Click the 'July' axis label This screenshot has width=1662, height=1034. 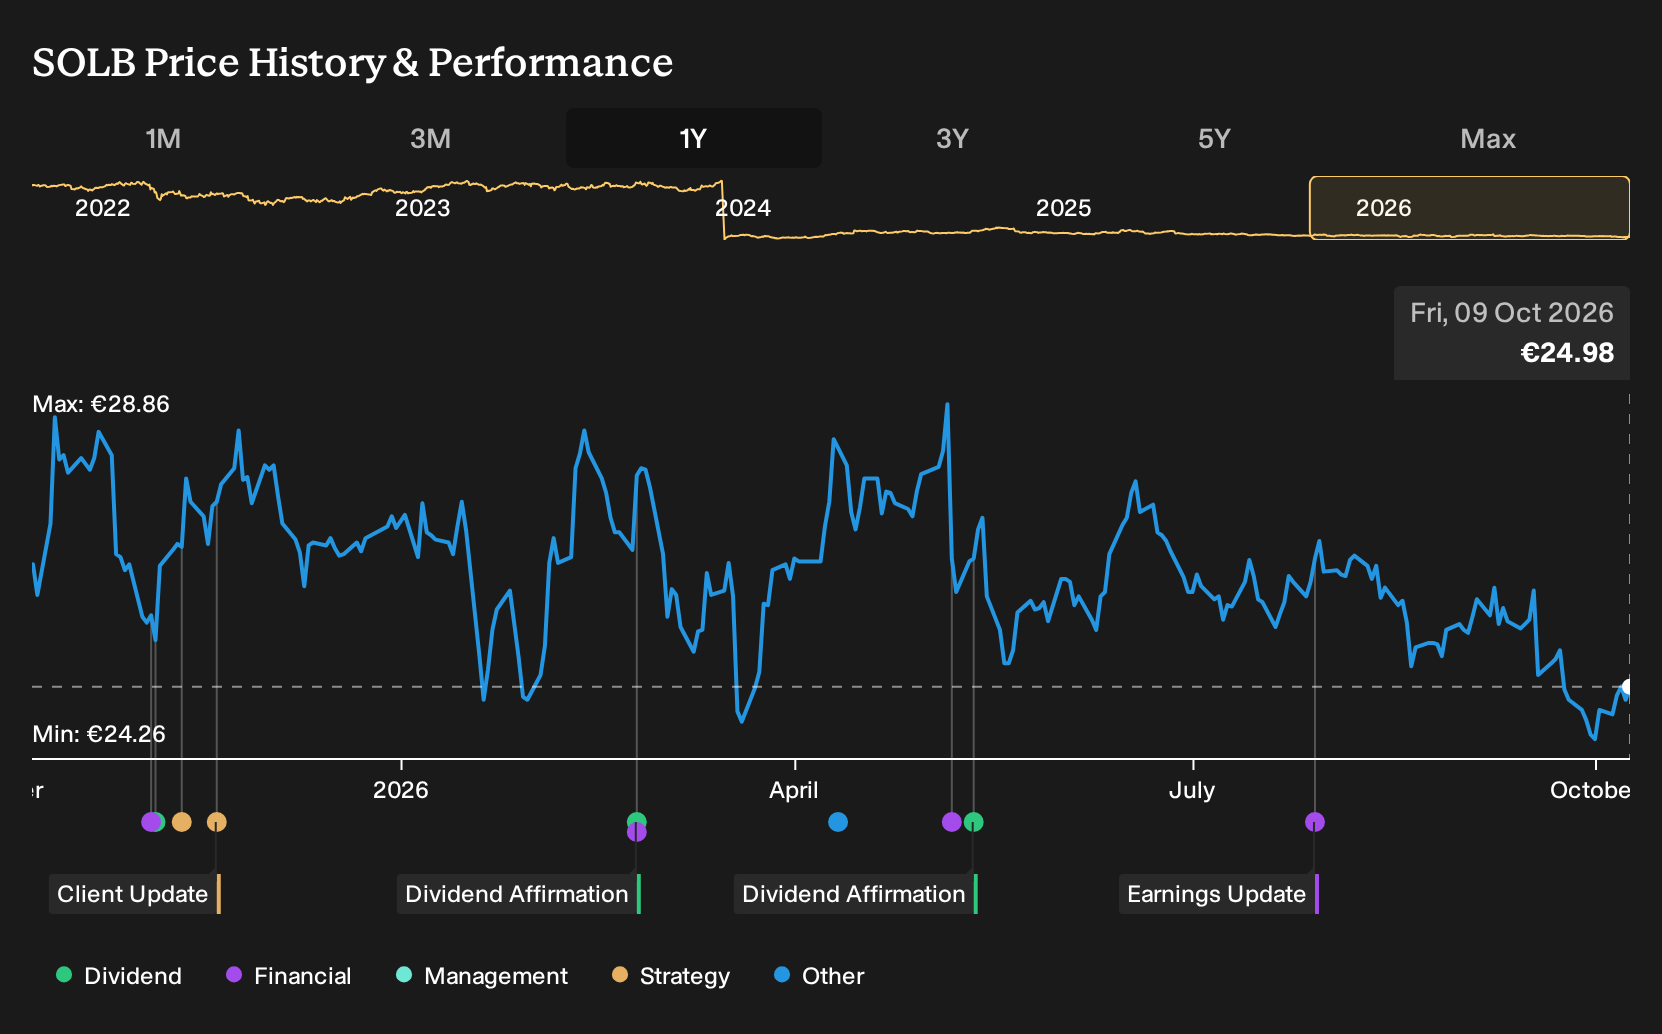(1192, 790)
